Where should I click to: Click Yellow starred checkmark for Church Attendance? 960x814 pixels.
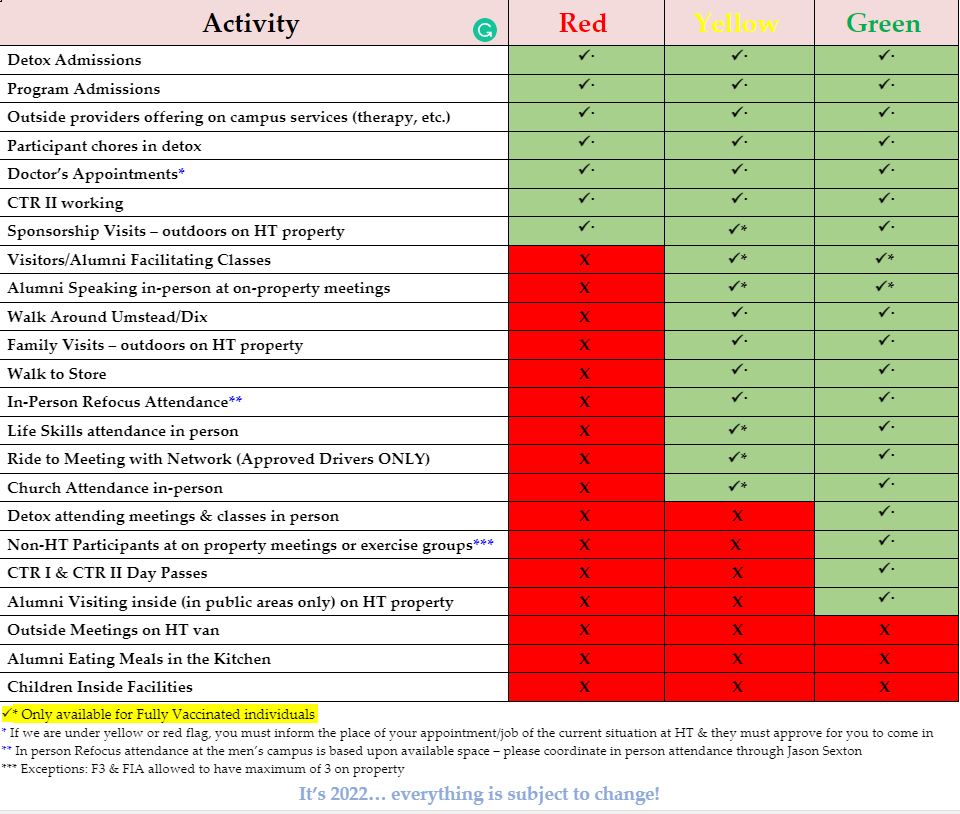[x=738, y=486]
